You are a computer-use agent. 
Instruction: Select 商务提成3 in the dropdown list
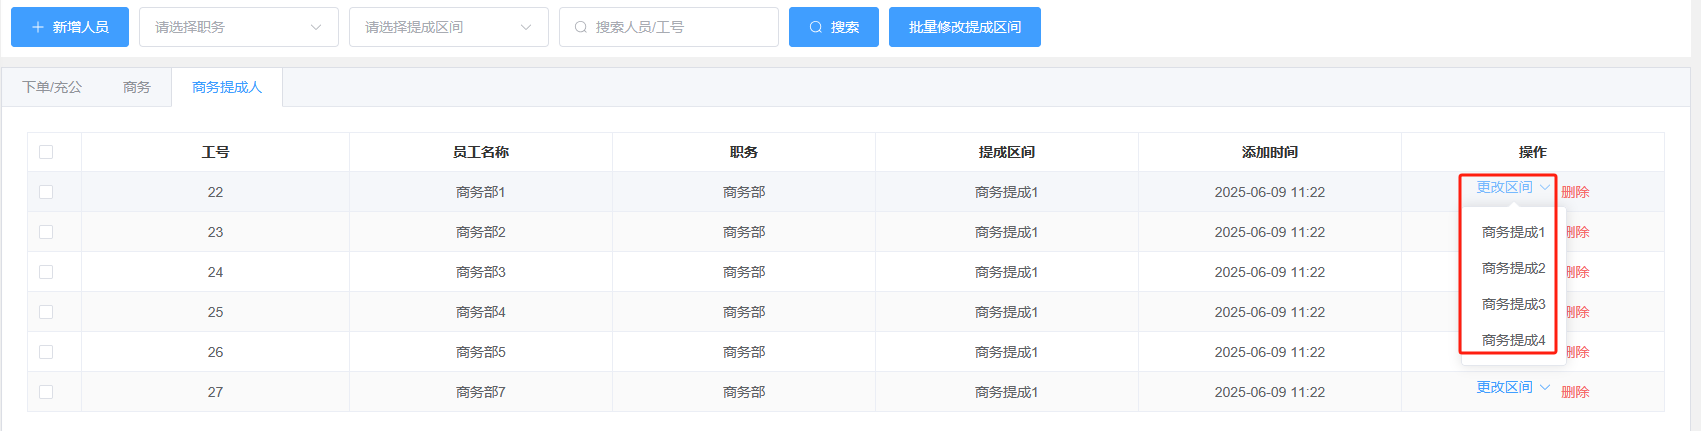coord(1513,304)
